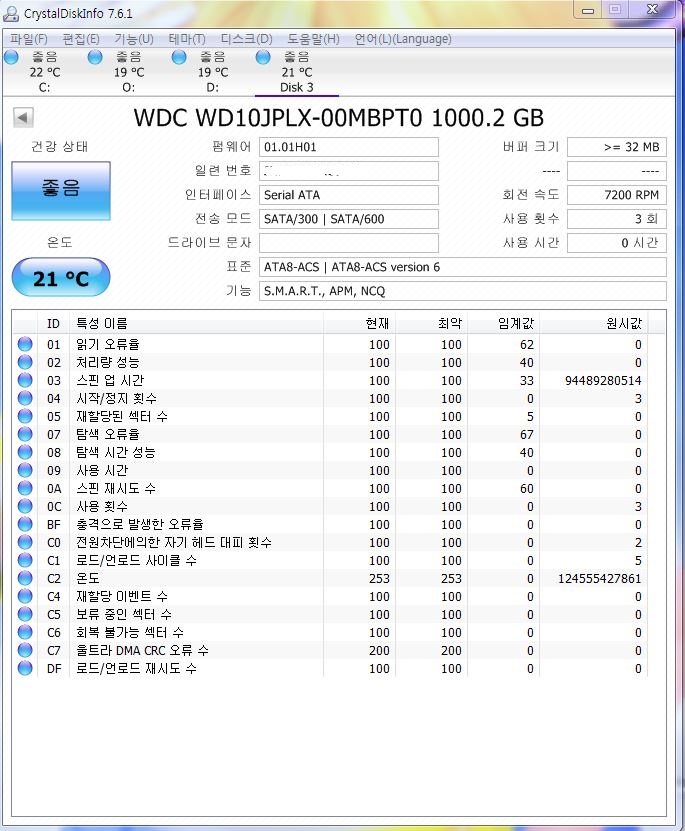The image size is (685, 831).
Task: Click the 임계값 column header
Action: click(503, 323)
